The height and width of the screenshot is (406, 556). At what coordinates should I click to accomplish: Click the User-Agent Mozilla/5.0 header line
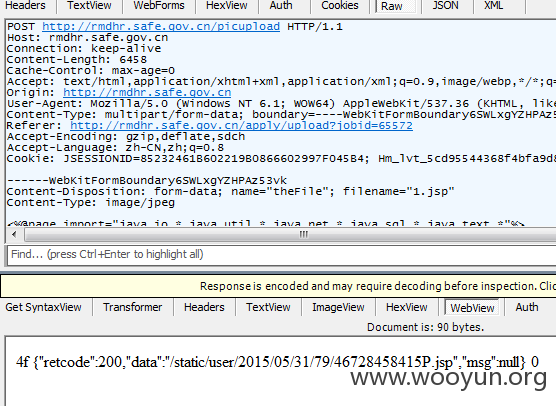coord(281,104)
